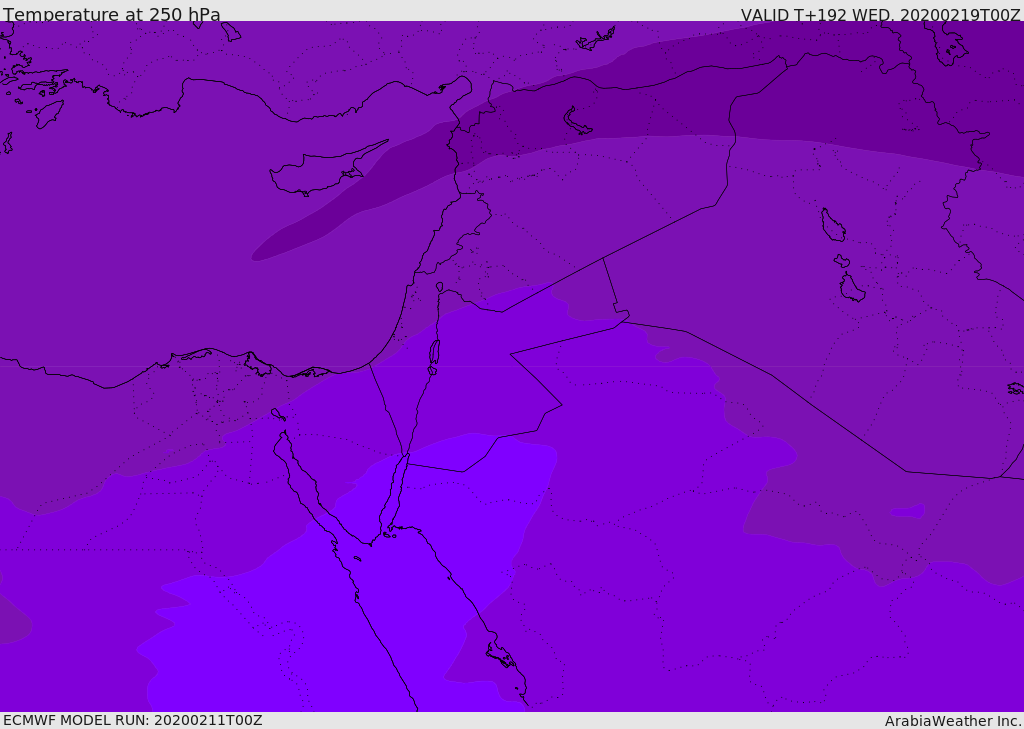Screen dimensions: 1024x729
Task: Click the lake in northern Syria
Action: [x=576, y=121]
